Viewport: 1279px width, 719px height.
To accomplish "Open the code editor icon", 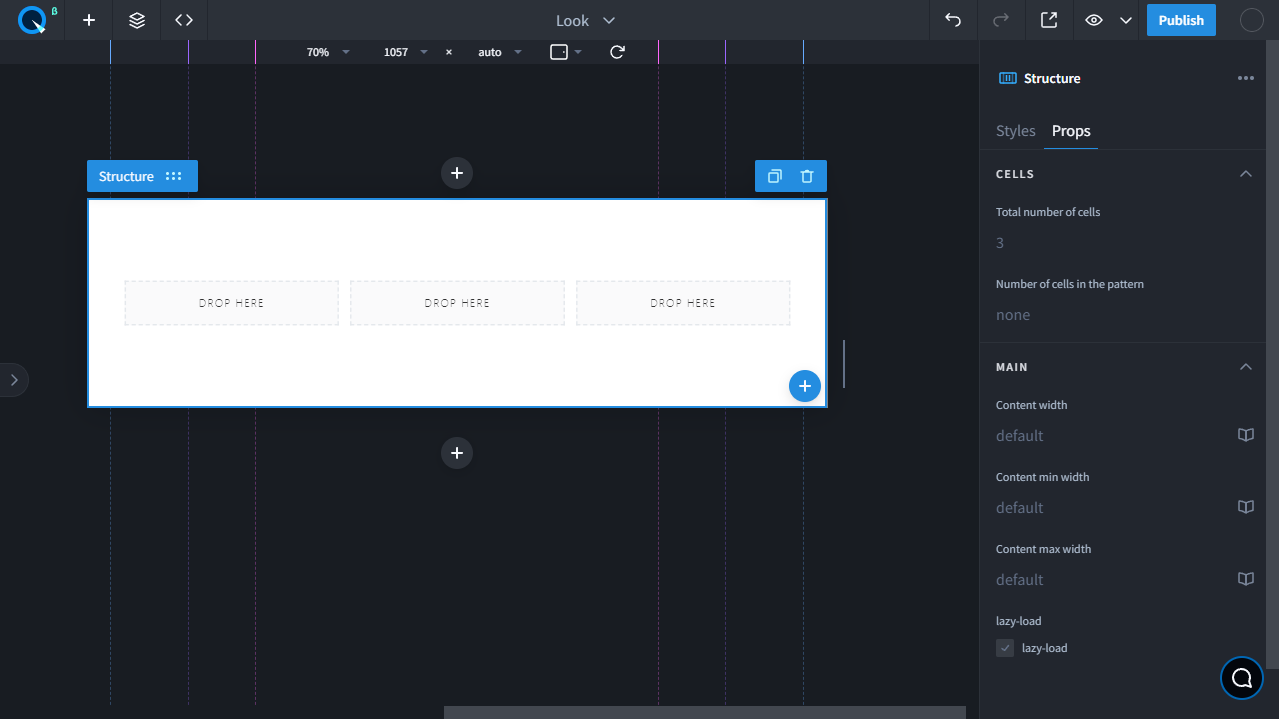I will (184, 20).
